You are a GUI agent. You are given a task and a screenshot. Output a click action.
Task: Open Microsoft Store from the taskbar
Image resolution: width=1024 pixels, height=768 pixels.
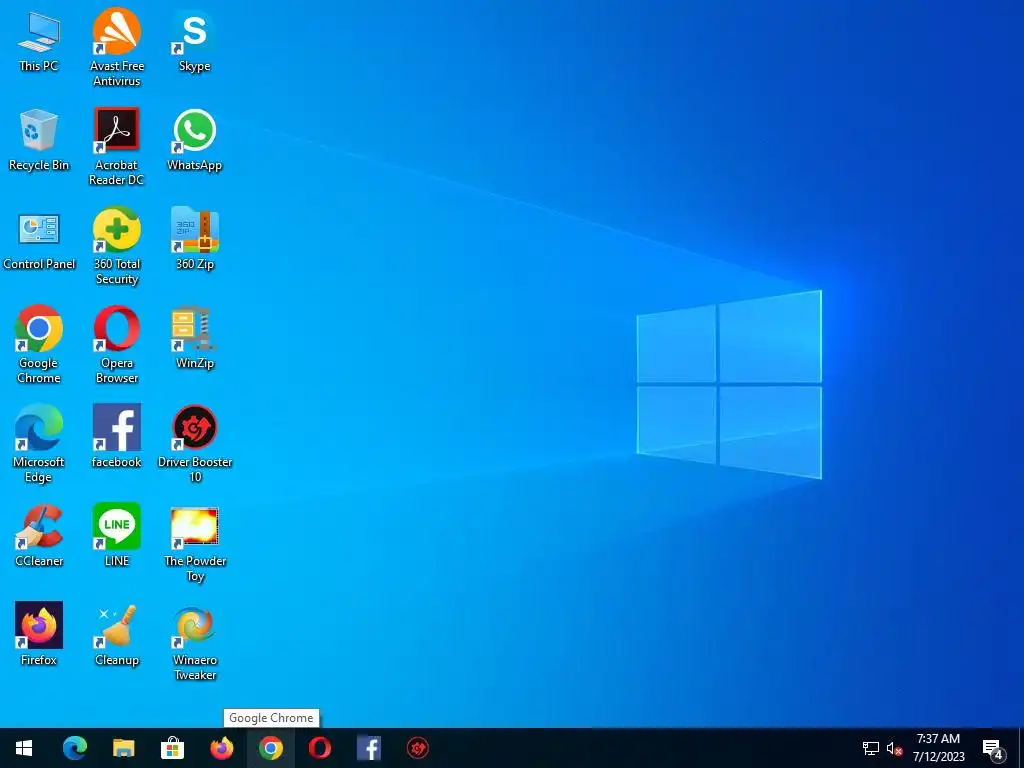click(x=172, y=748)
